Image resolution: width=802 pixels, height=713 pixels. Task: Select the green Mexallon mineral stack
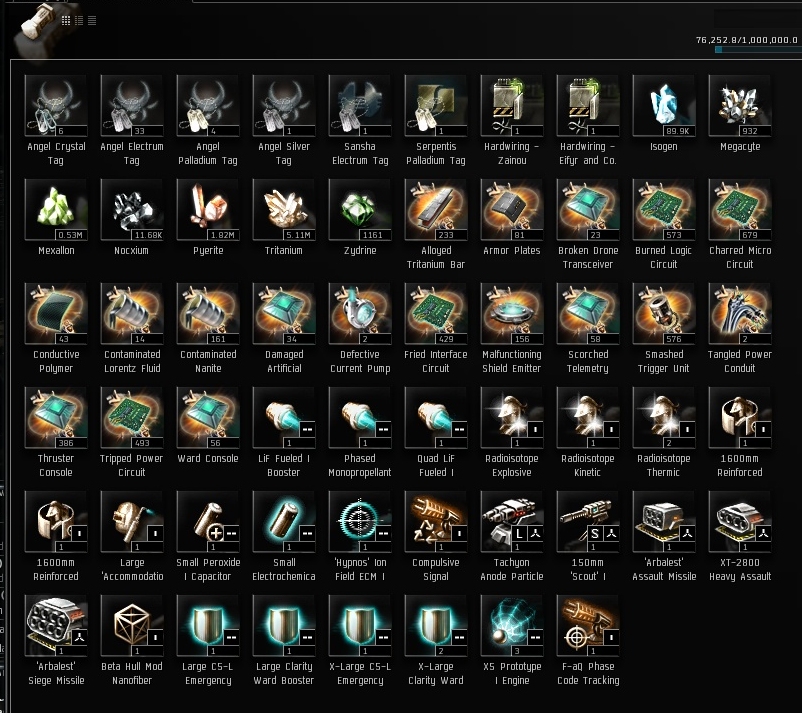pos(56,210)
